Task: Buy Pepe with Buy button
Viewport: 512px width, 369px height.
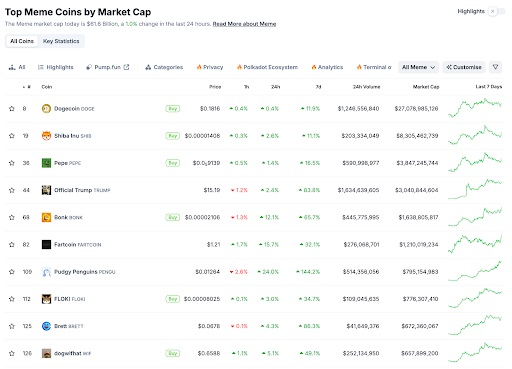Action: (x=173, y=163)
